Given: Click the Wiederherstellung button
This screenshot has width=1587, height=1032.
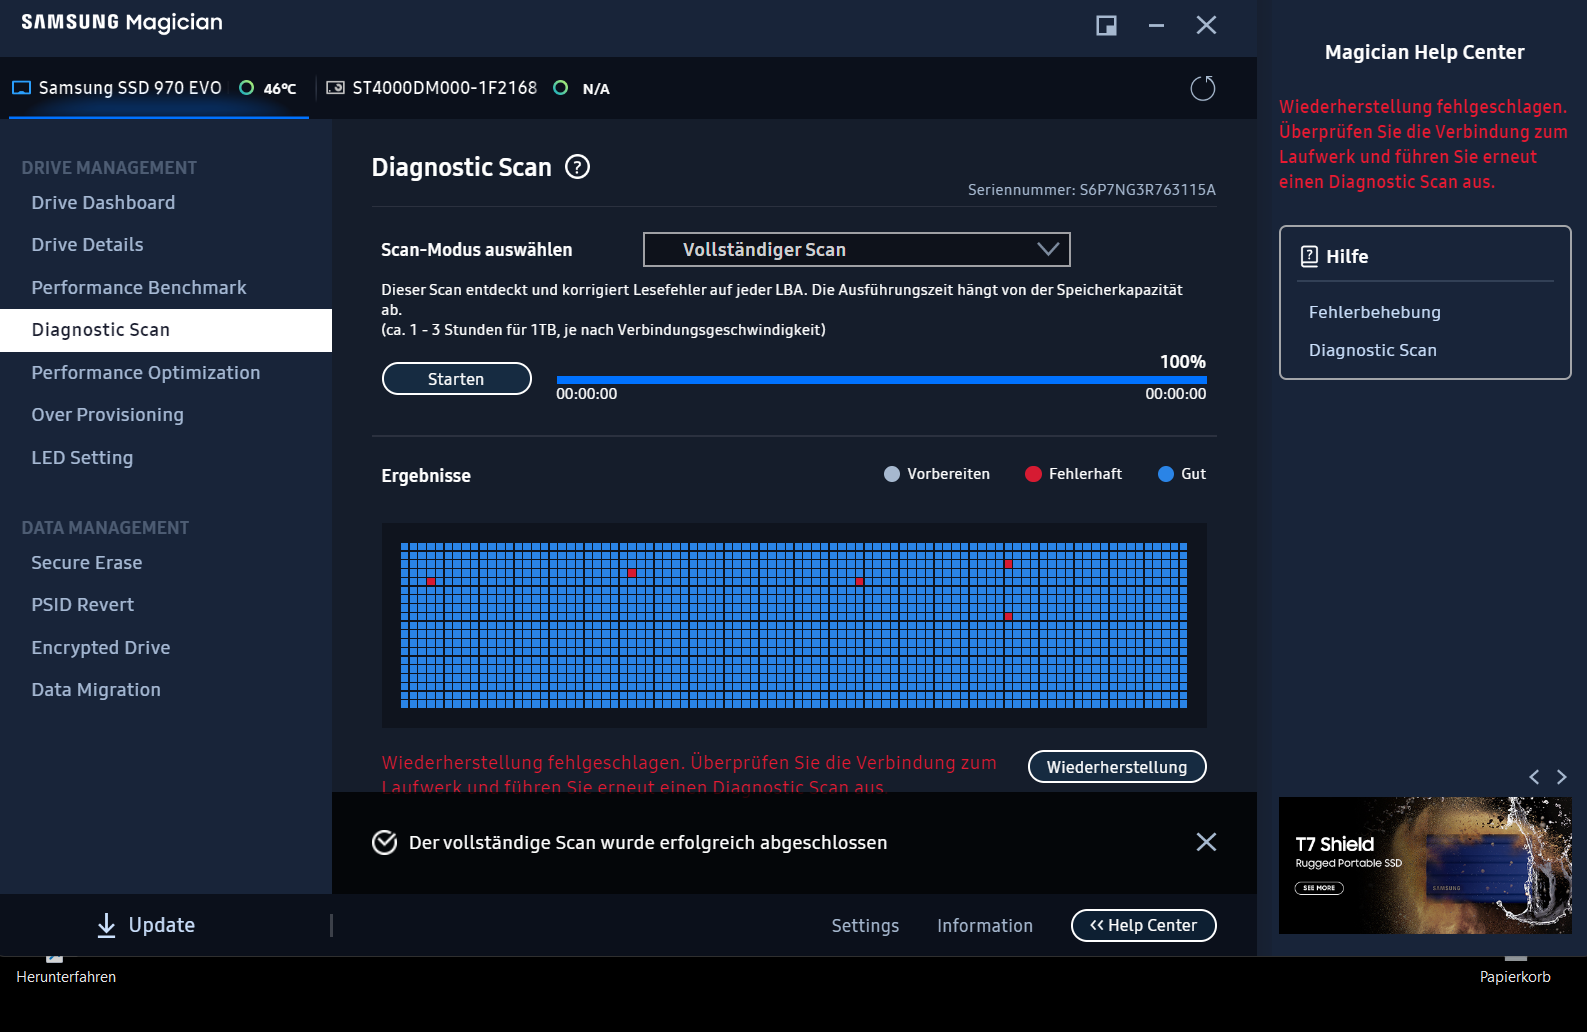Looking at the screenshot, I should 1117,767.
